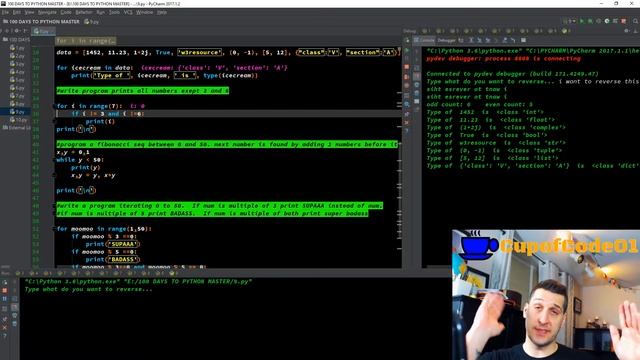Switch to the Debugger tab in Debug panel
The image size is (640, 360).
click(447, 40)
